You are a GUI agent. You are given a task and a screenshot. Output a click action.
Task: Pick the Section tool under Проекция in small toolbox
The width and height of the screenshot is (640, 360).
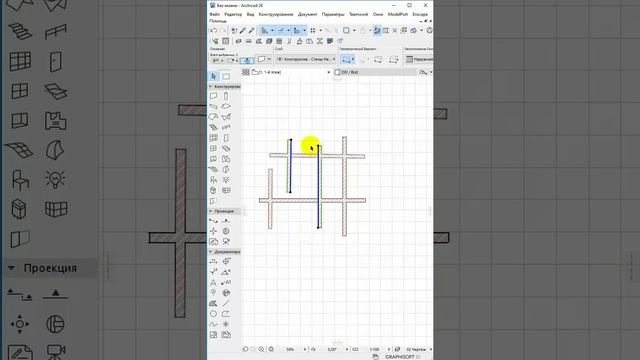coord(213,221)
